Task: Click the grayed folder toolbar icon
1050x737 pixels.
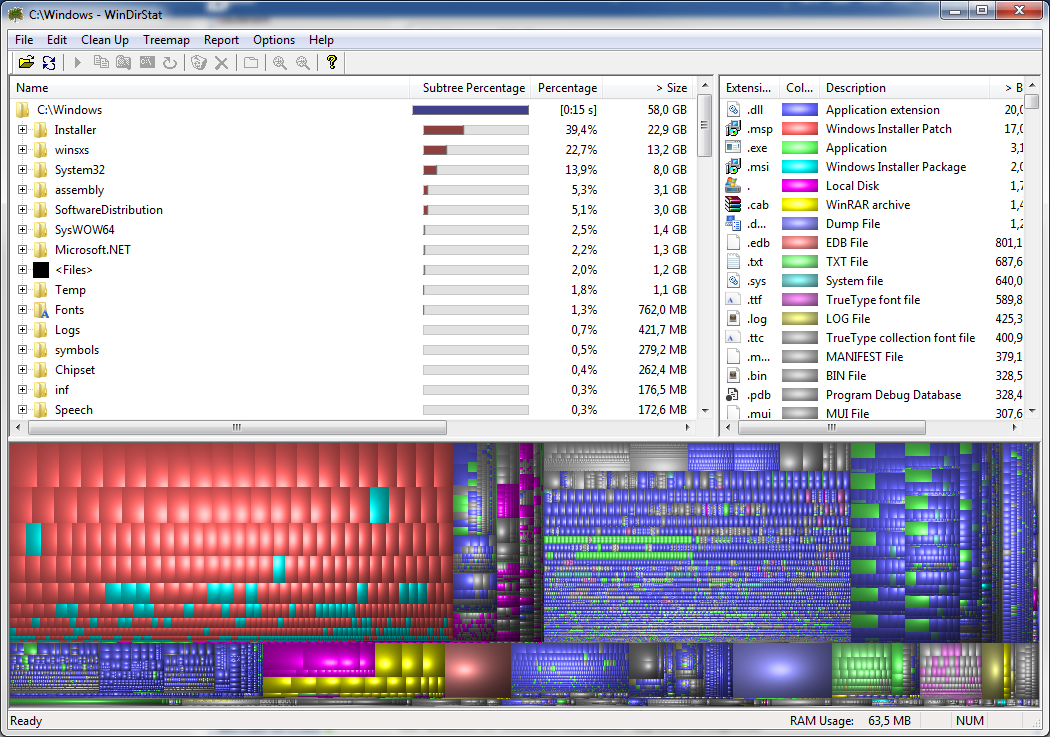Action: (x=251, y=62)
